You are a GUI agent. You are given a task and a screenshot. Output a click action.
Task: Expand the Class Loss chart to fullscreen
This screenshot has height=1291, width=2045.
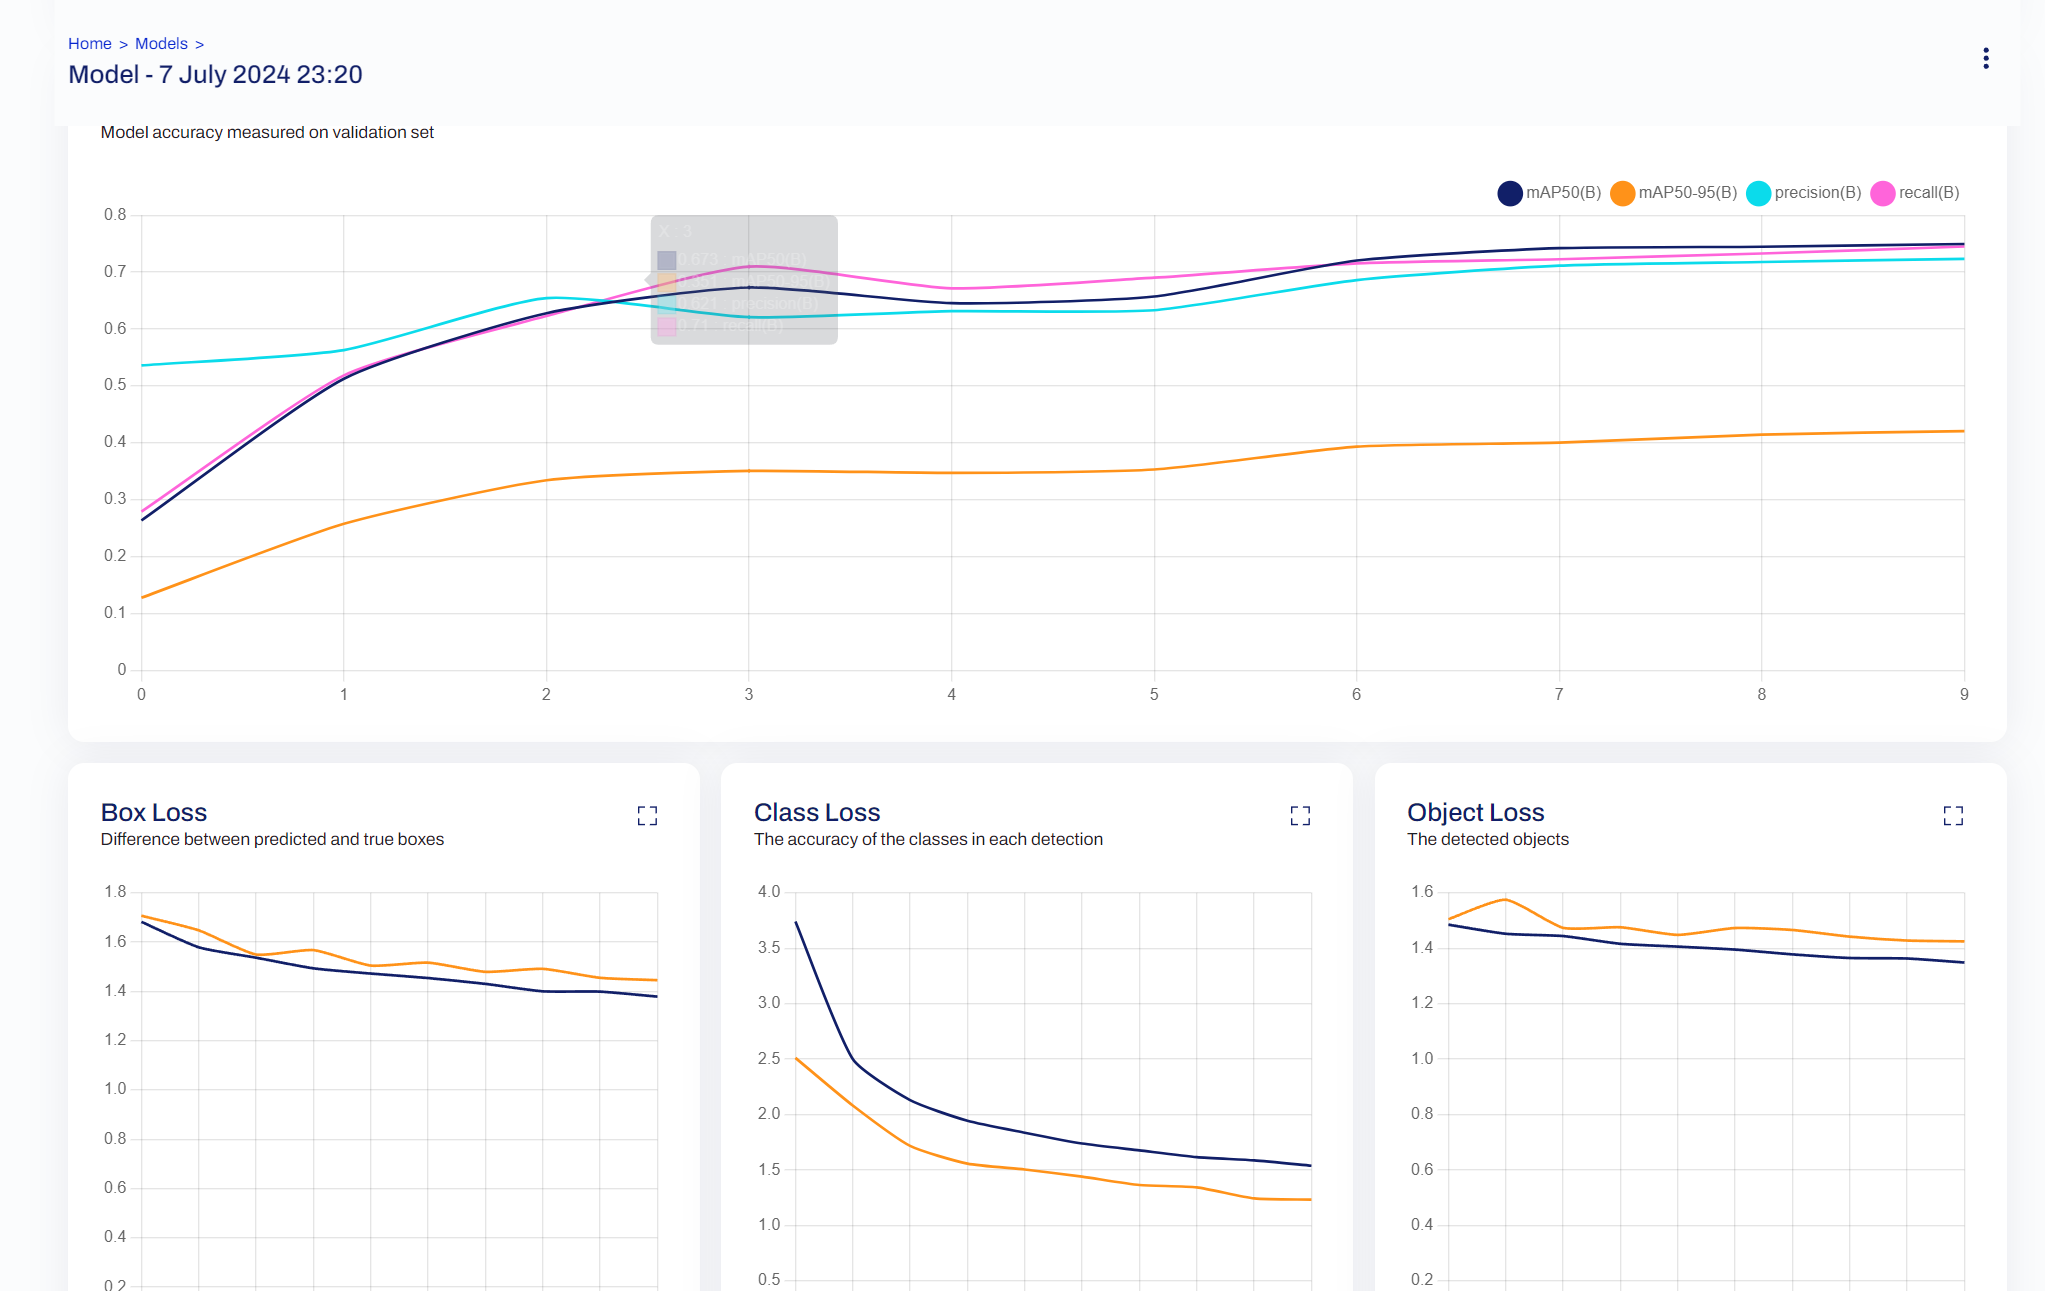click(1300, 816)
